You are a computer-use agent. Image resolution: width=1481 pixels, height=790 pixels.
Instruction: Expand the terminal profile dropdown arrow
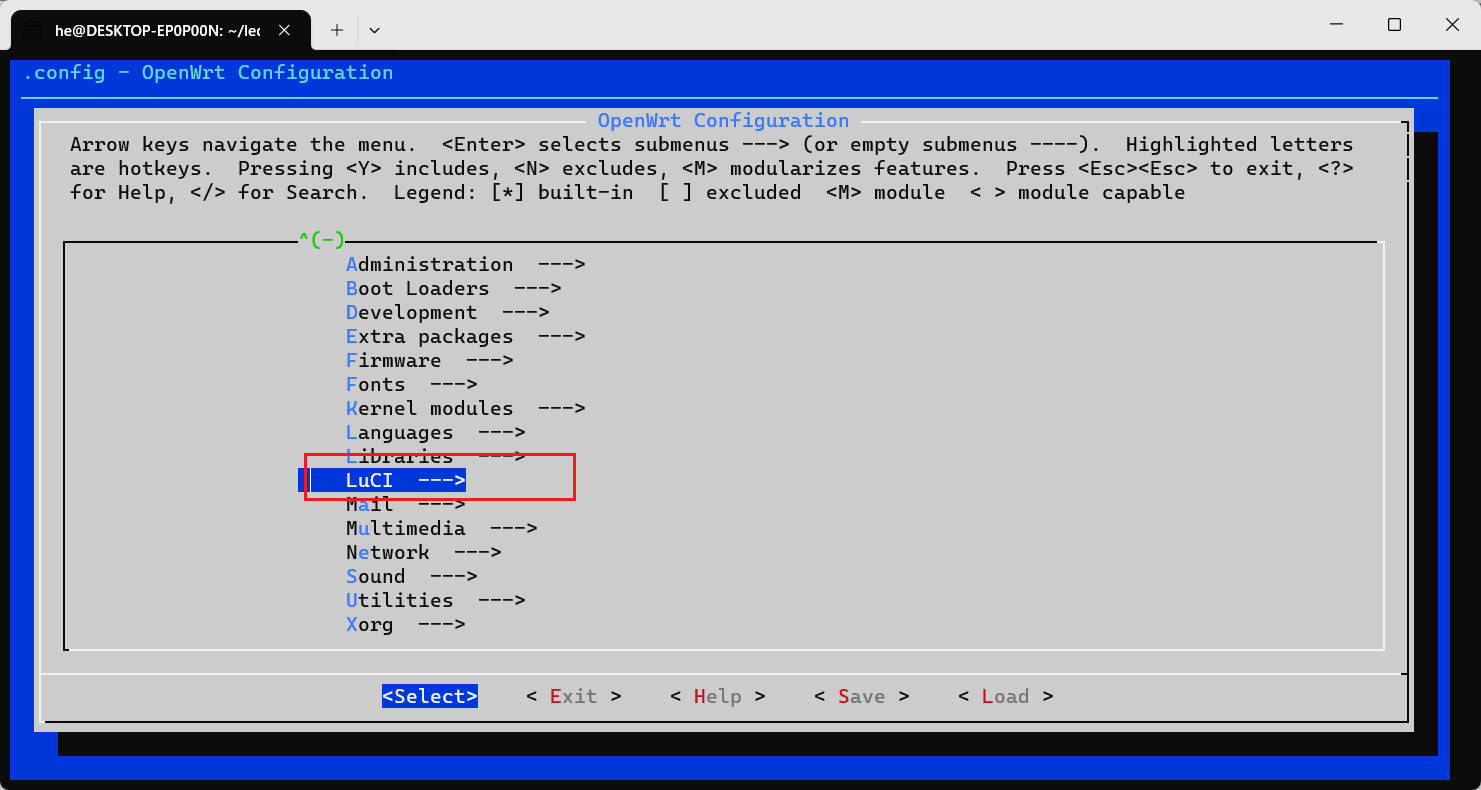click(374, 30)
